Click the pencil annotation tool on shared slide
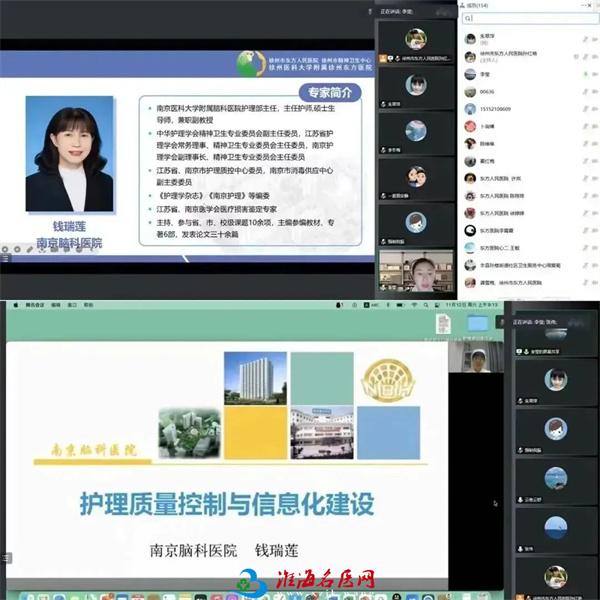 29,249
